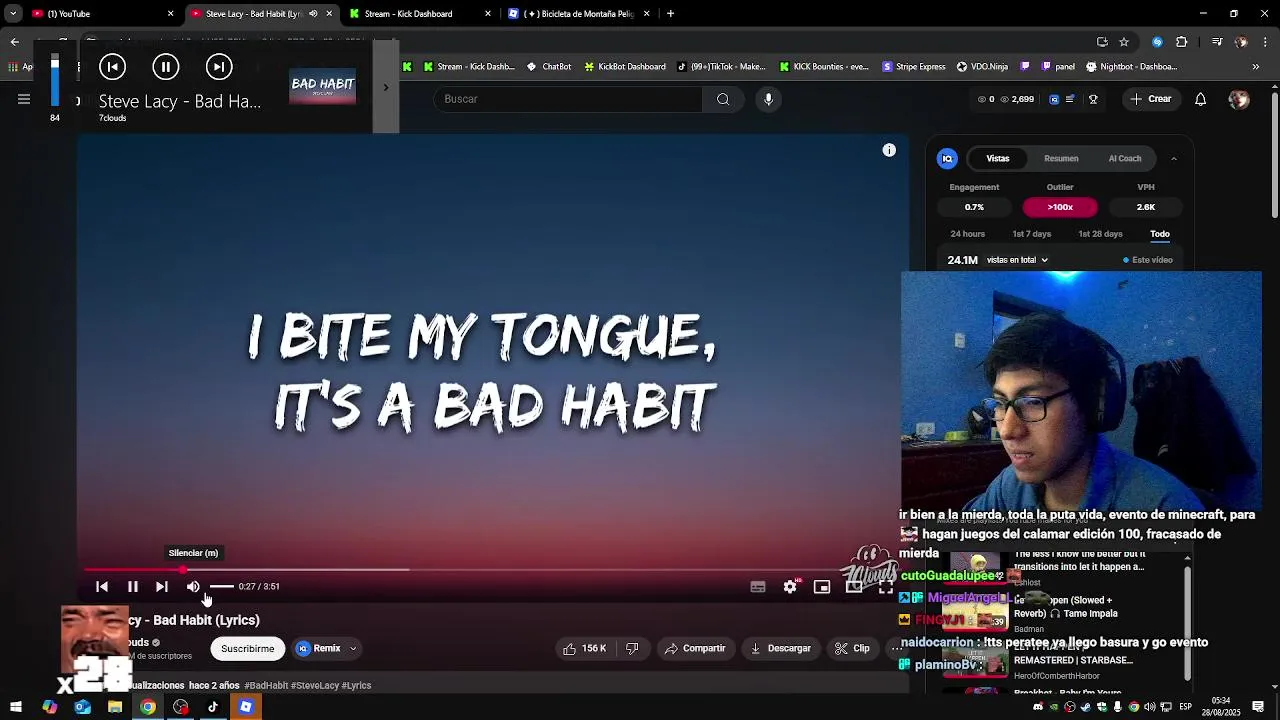Click the vidIQ logo icon in panel
The image size is (1280, 720).
(947, 158)
